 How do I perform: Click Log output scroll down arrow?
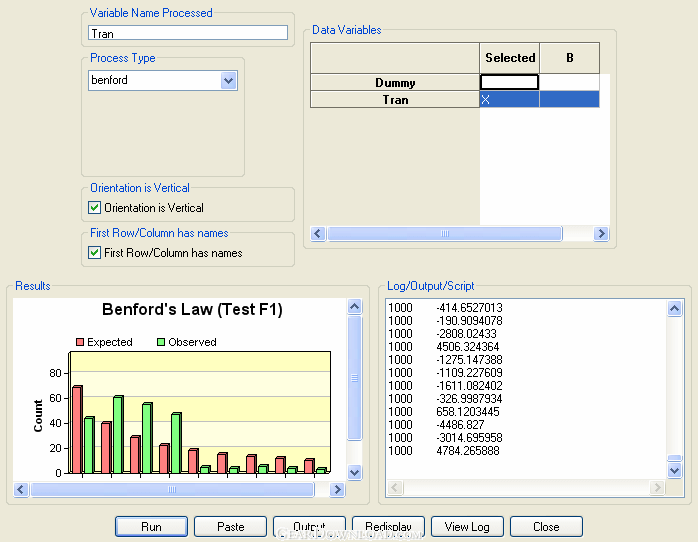click(674, 470)
